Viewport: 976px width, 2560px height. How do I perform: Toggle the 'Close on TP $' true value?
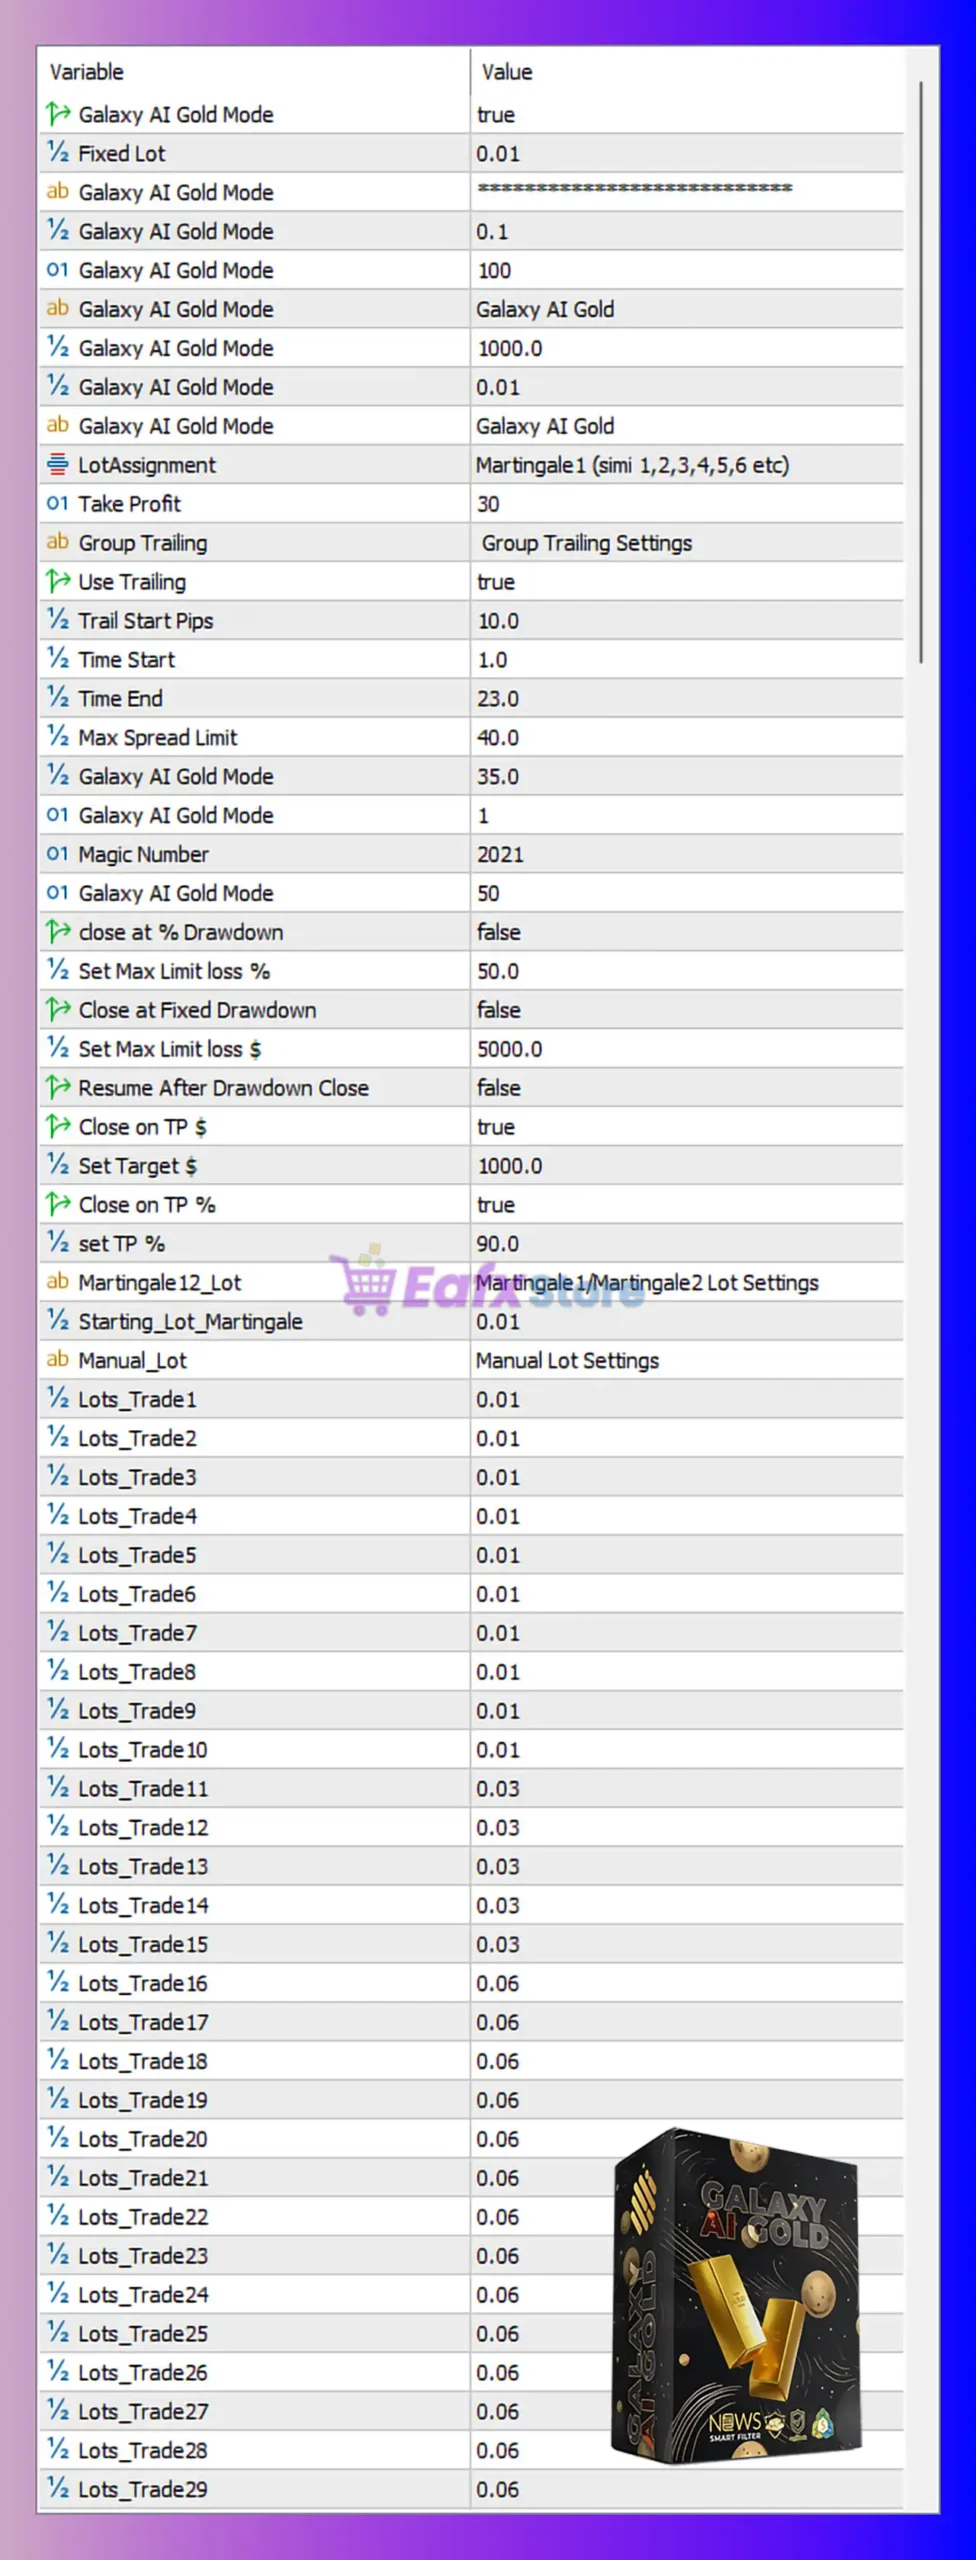(496, 1127)
